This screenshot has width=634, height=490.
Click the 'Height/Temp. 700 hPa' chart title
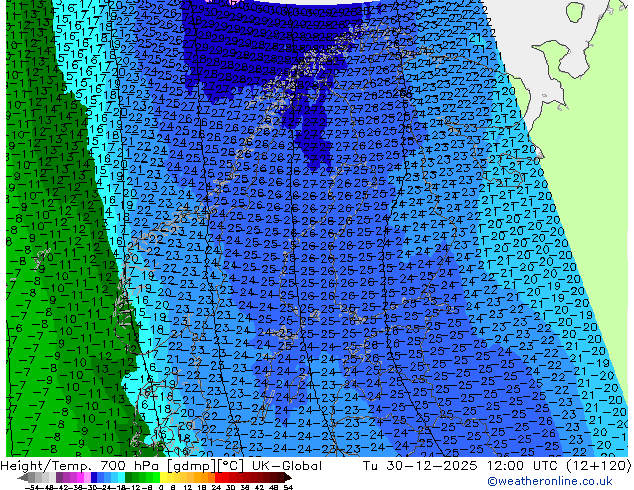[x=81, y=466]
